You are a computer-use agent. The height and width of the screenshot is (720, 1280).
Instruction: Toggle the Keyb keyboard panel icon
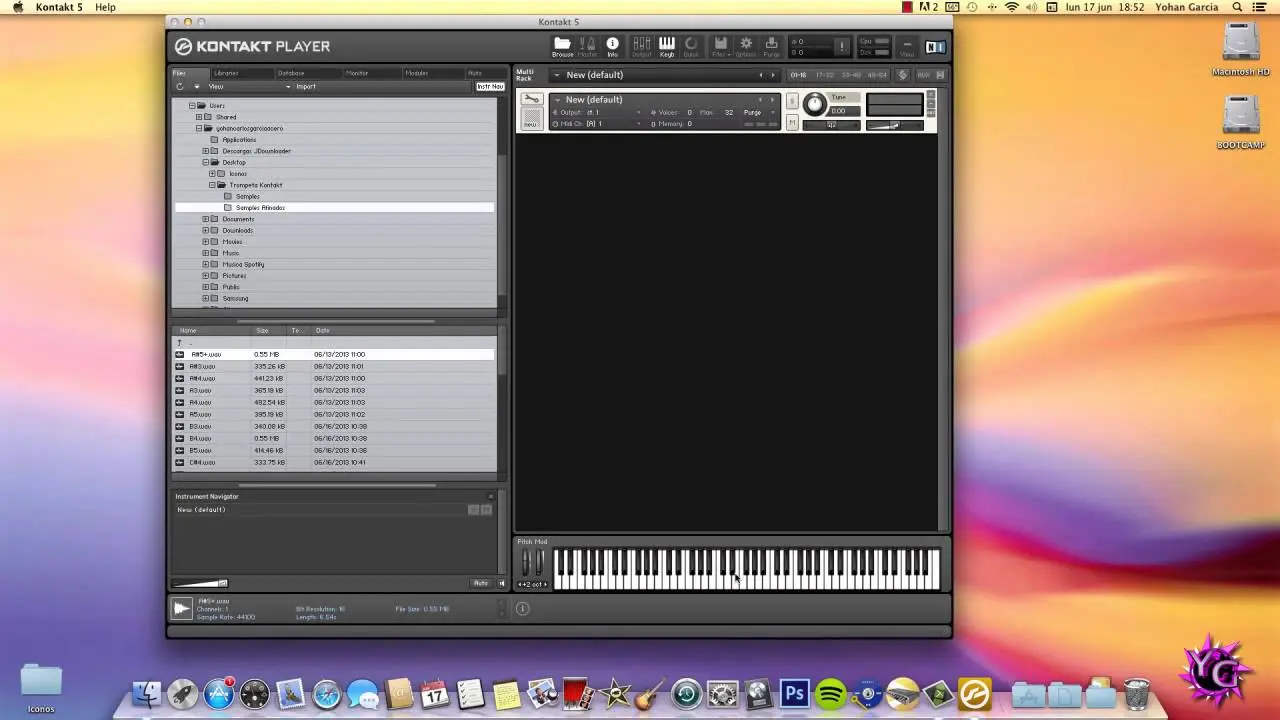click(666, 46)
